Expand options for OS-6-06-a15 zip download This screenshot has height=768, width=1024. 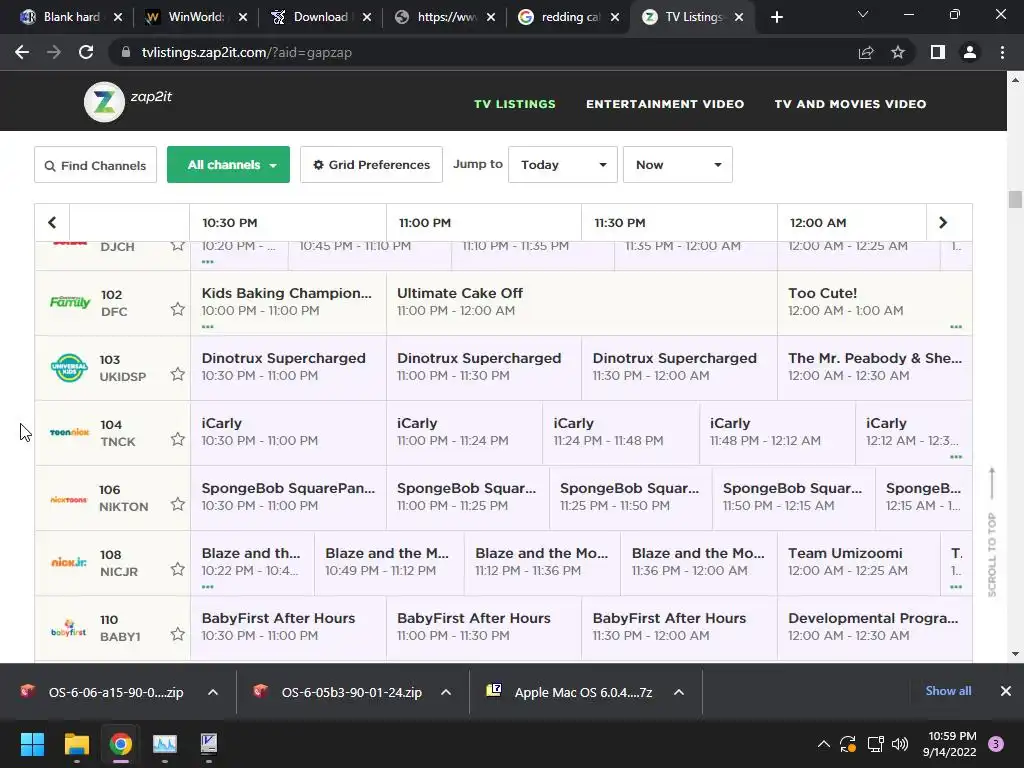213,692
